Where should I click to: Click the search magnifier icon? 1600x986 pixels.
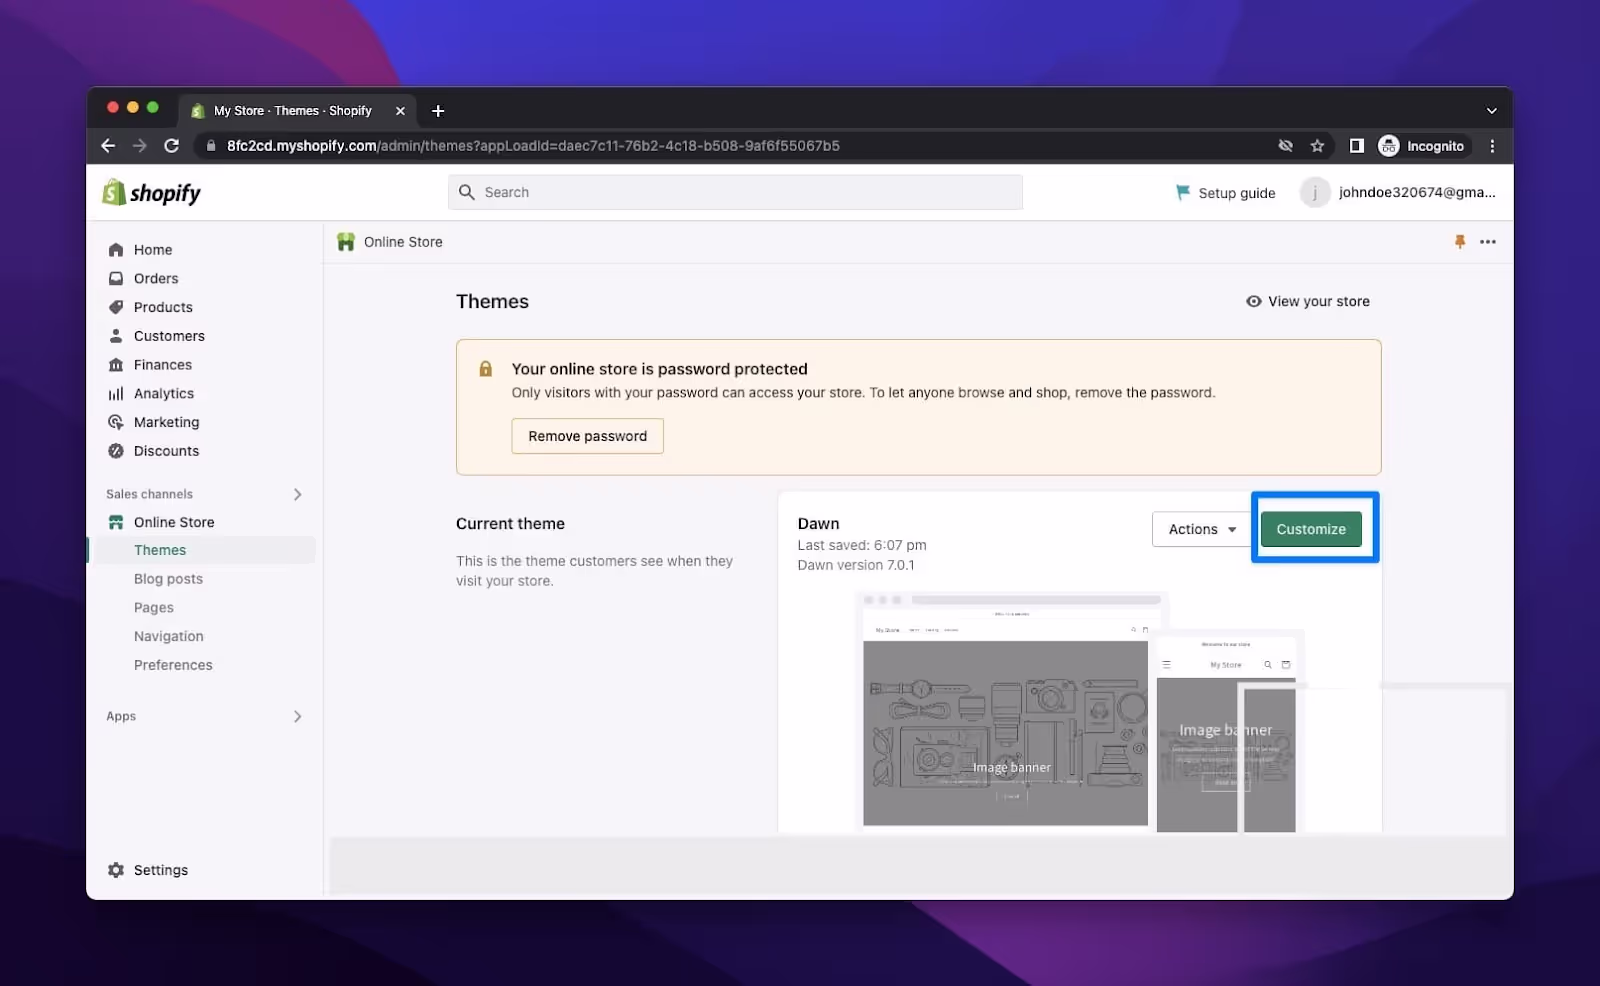point(466,192)
